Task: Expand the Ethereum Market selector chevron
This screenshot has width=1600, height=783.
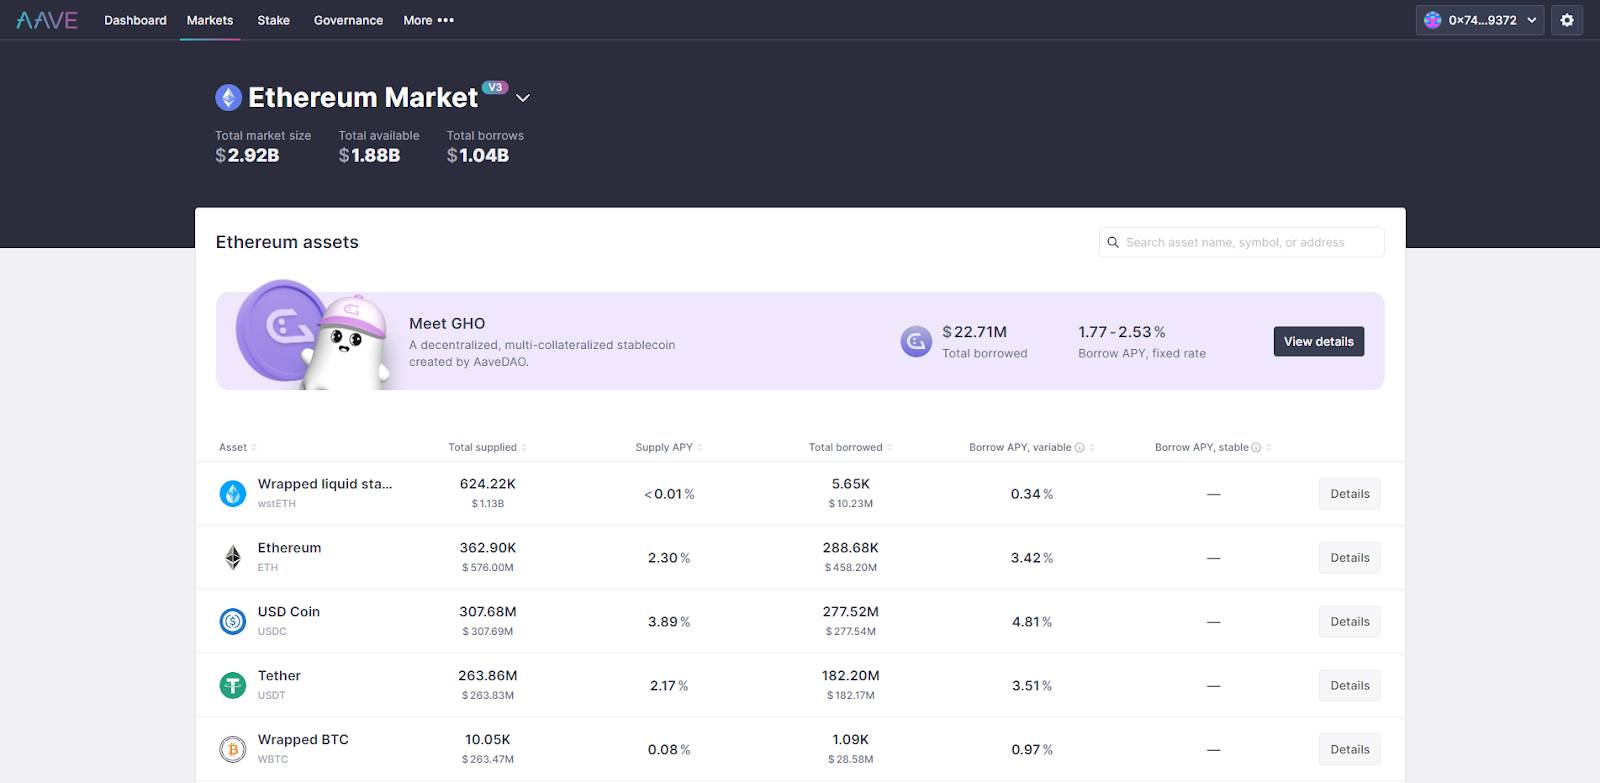Action: (x=523, y=98)
